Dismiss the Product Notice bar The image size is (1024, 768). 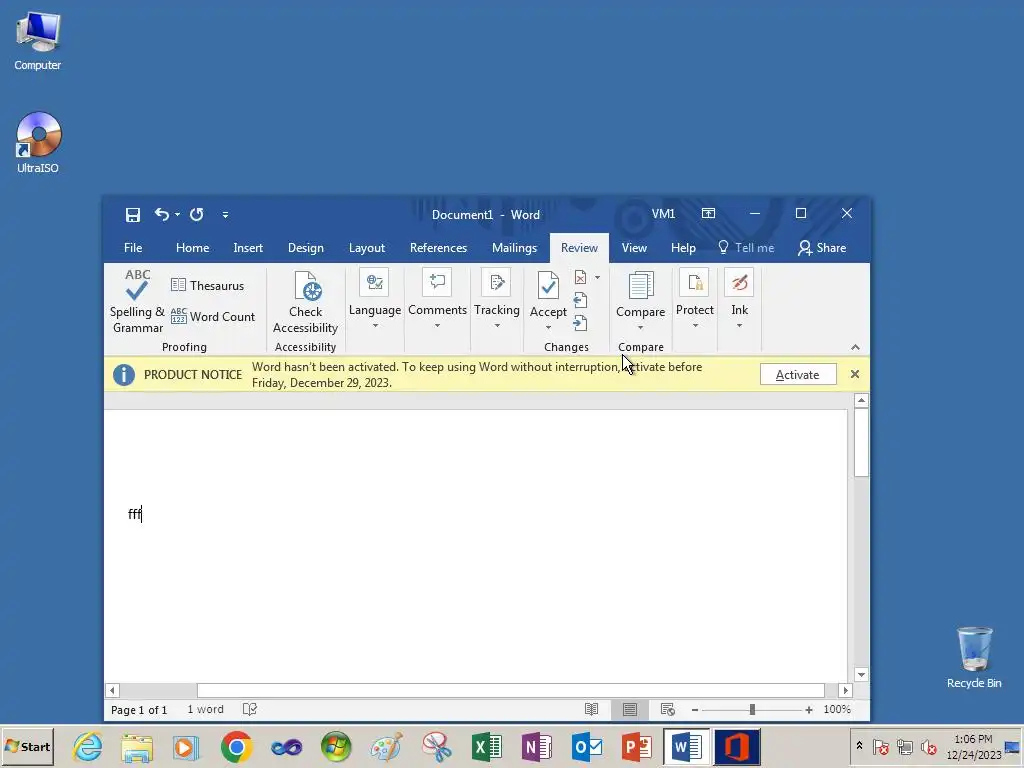point(855,374)
